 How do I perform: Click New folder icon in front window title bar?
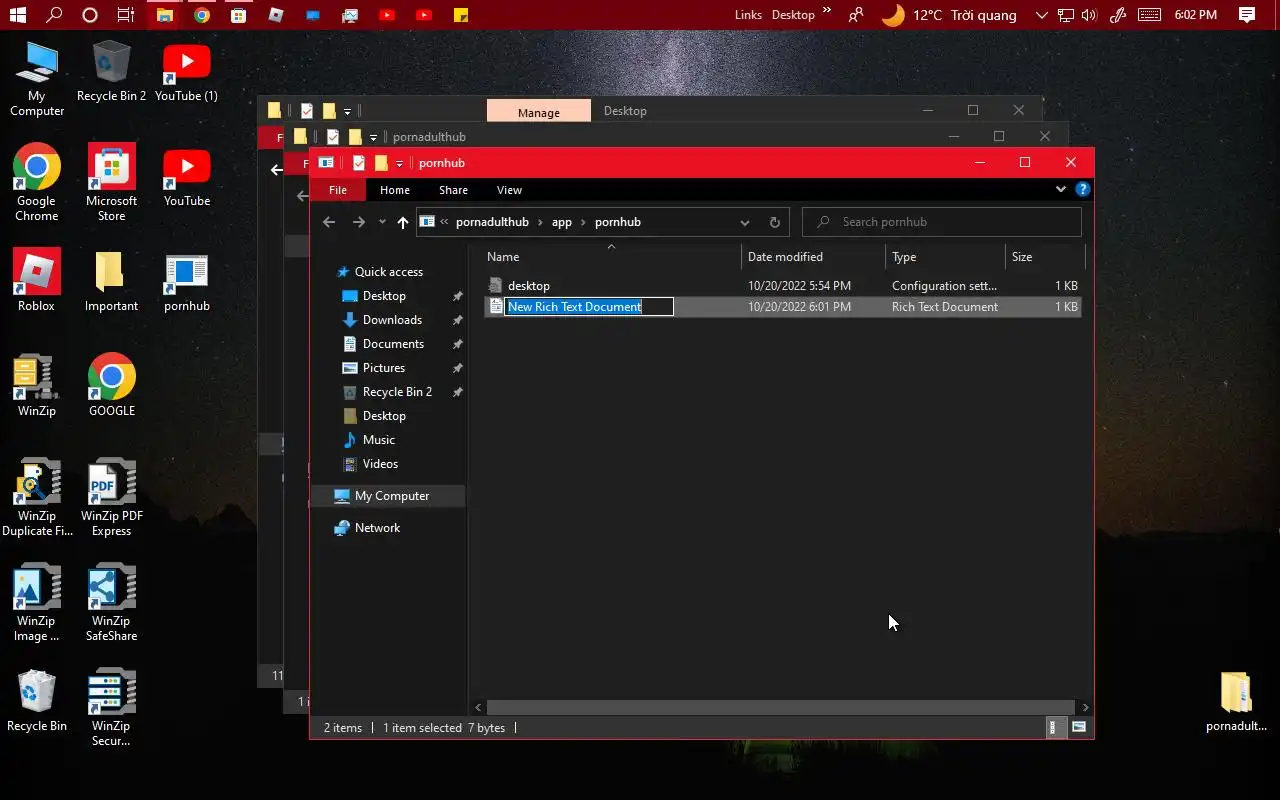(x=380, y=163)
